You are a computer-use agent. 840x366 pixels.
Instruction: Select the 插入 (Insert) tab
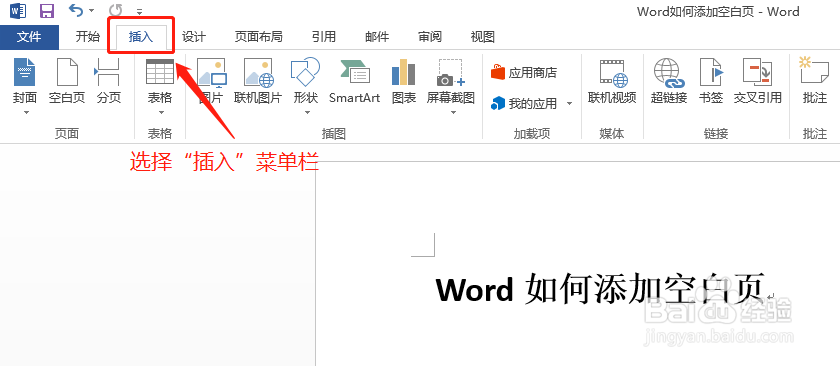tap(141, 37)
